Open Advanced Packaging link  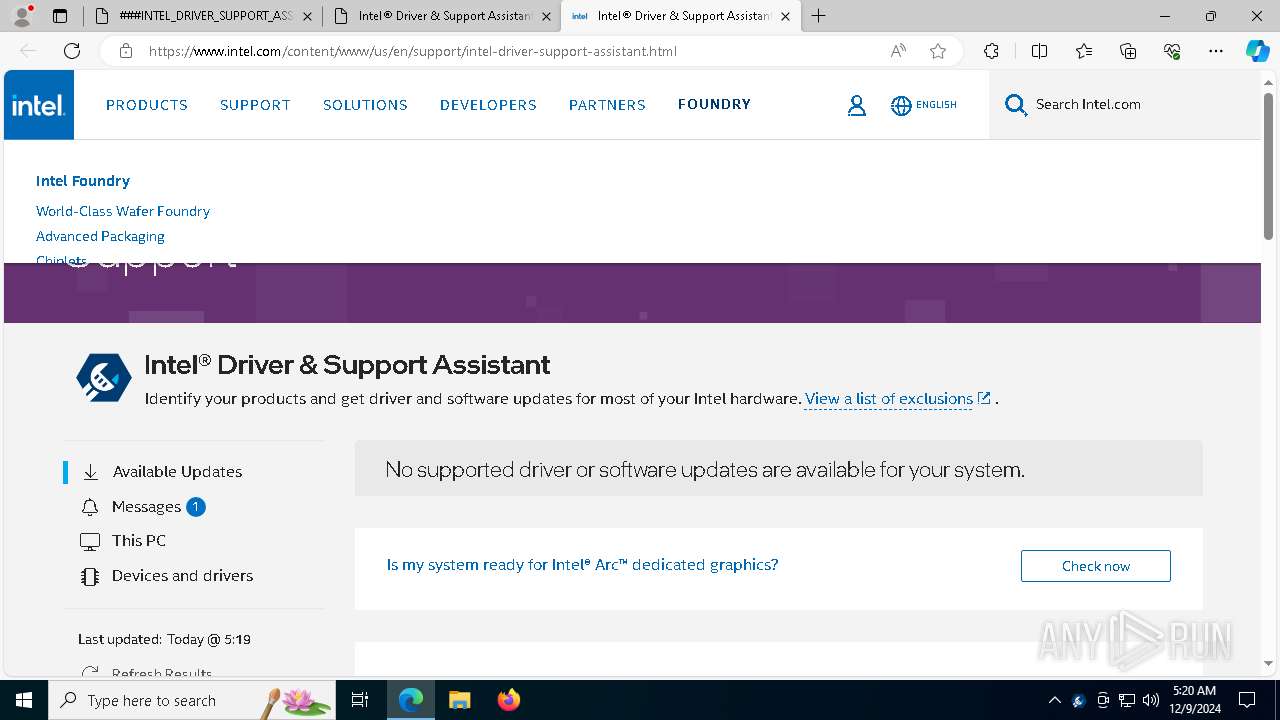(x=100, y=236)
